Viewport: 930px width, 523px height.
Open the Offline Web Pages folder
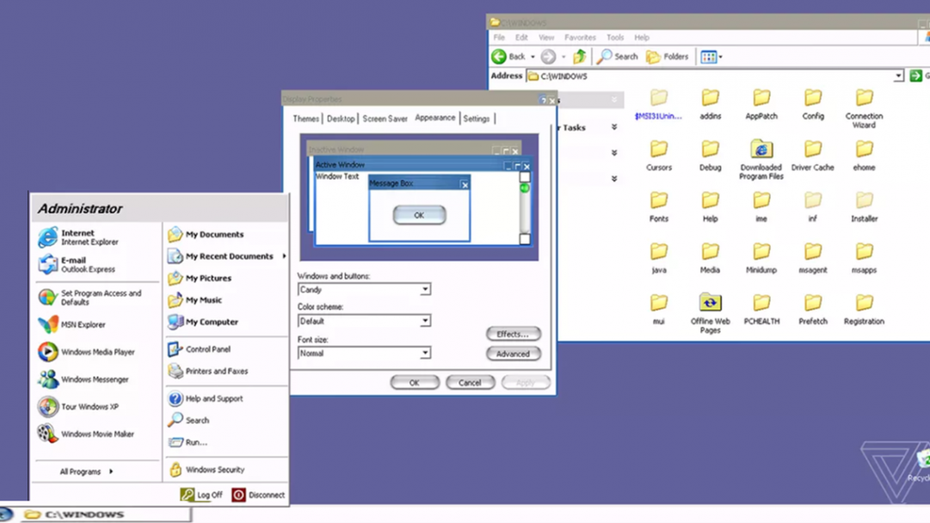click(x=710, y=309)
